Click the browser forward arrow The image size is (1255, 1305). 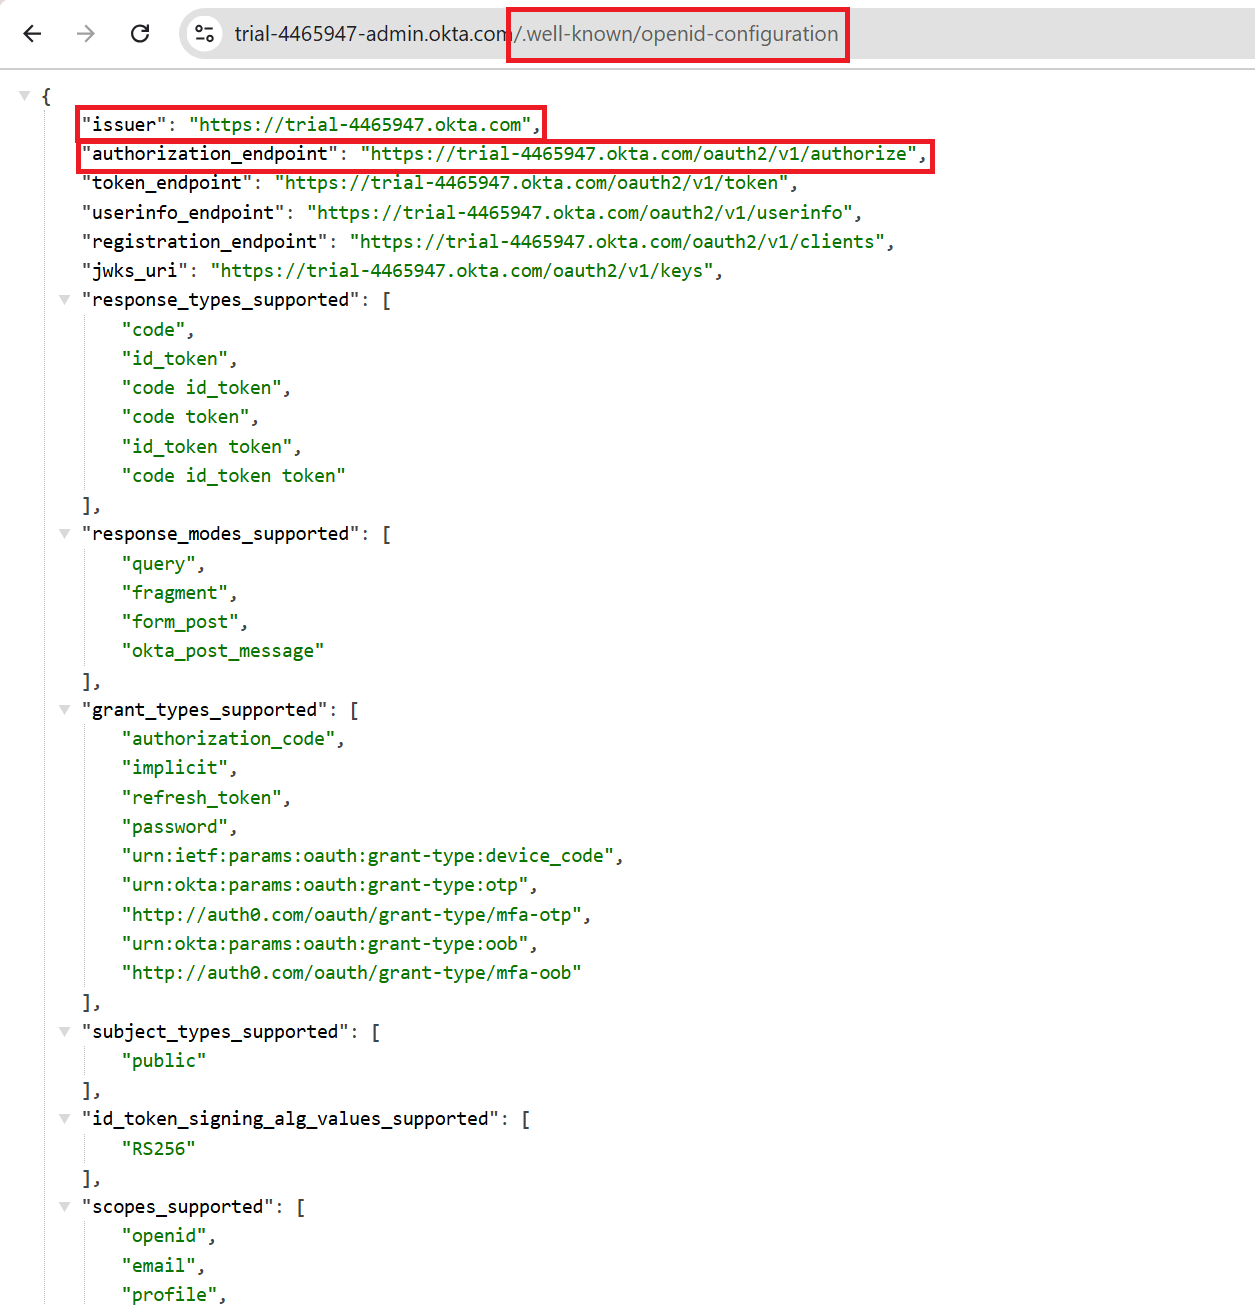click(86, 34)
